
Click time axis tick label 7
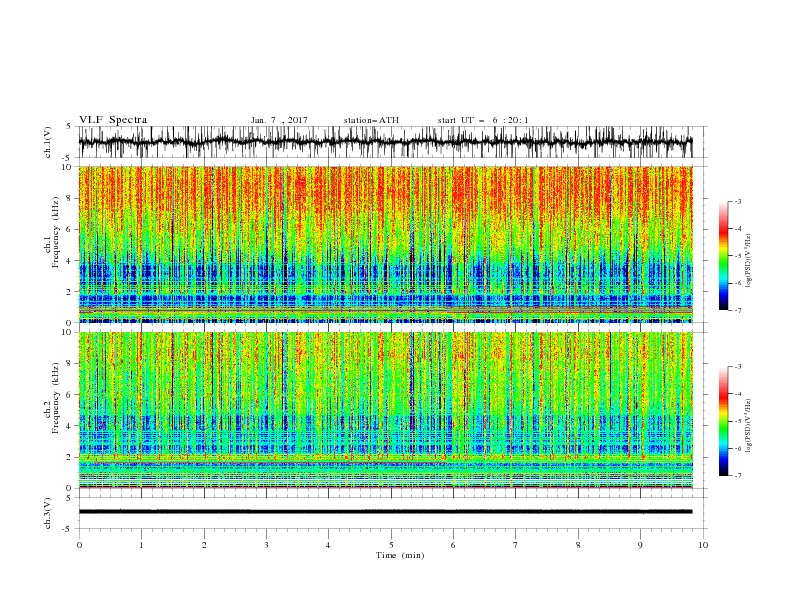516,545
